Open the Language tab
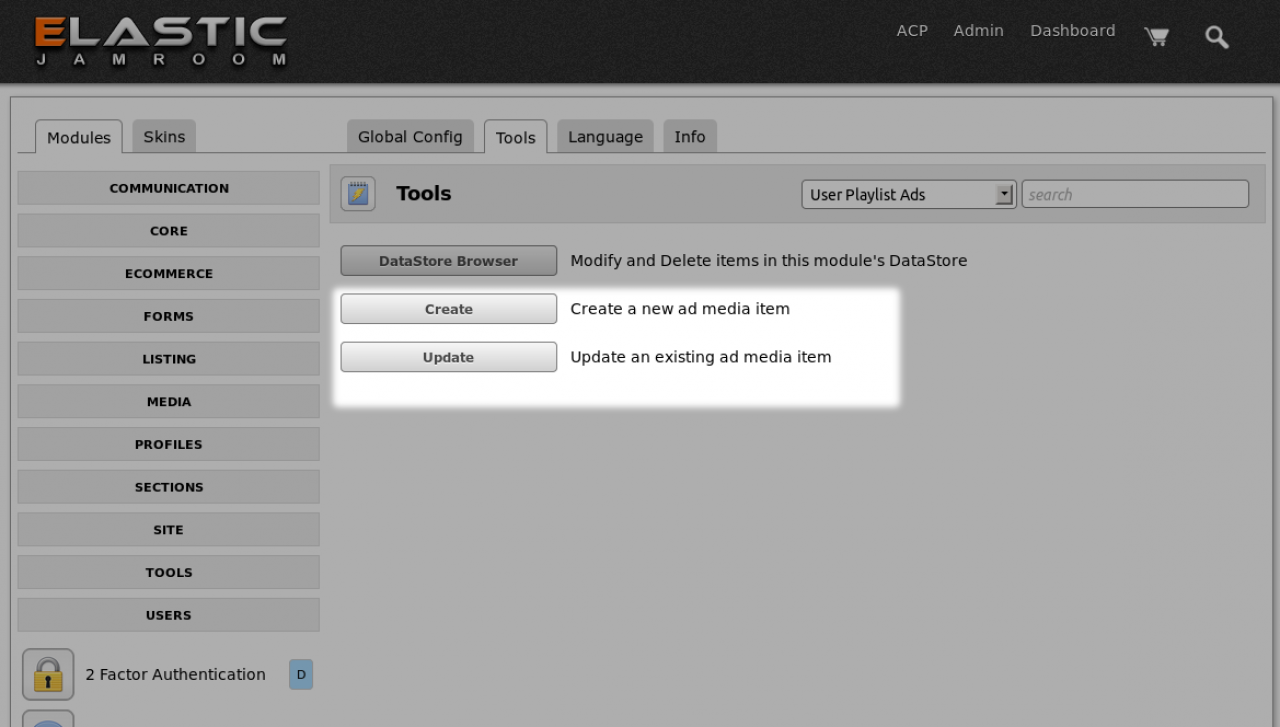The height and width of the screenshot is (727, 1280). tap(606, 136)
